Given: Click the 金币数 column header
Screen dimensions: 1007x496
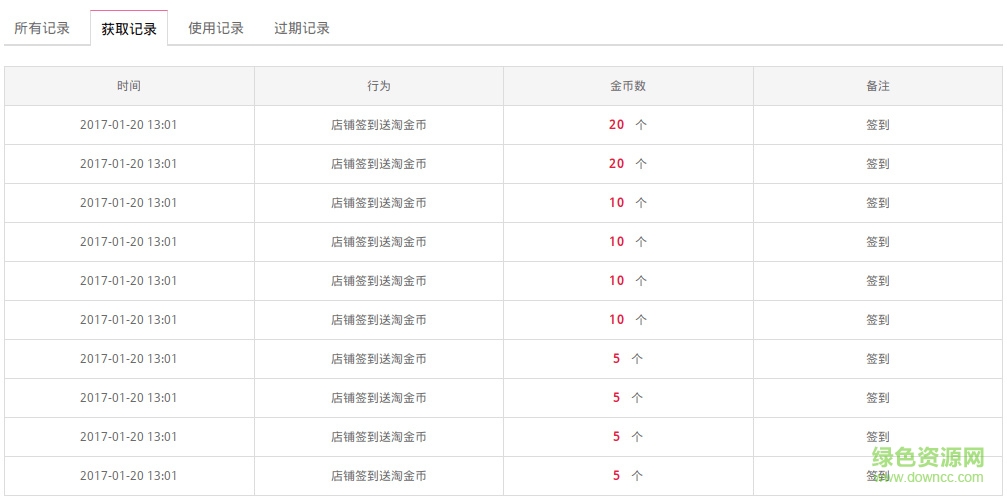Looking at the screenshot, I should (628, 86).
